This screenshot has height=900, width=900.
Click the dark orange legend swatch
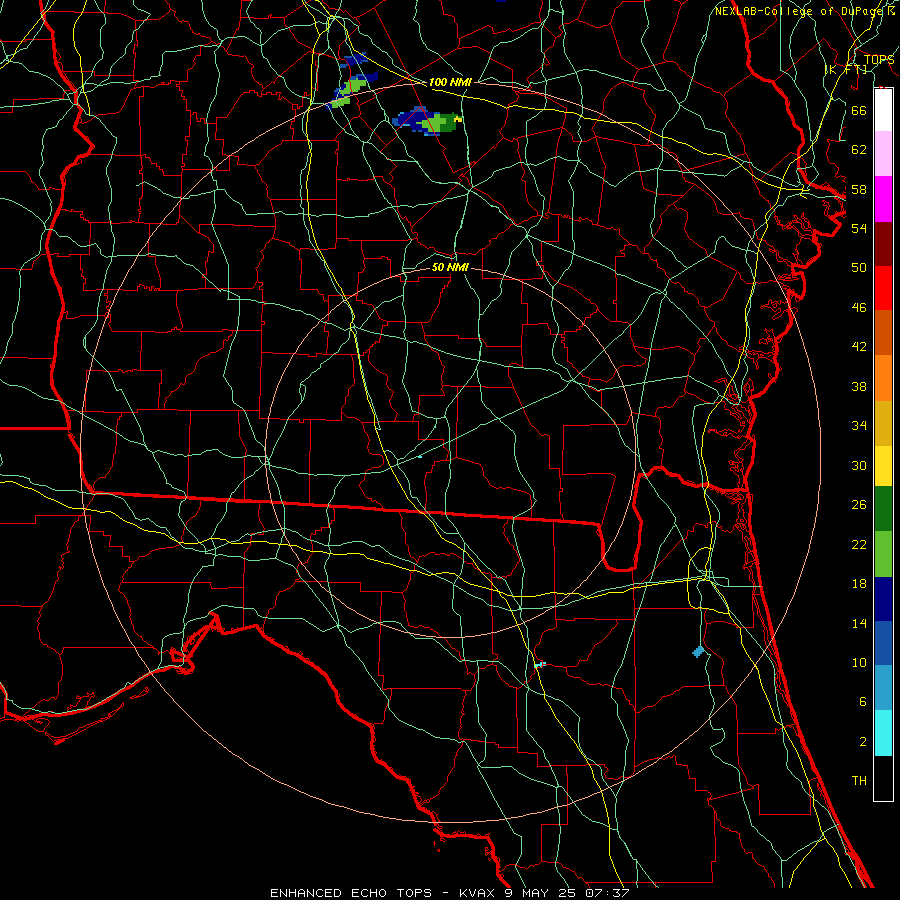883,332
